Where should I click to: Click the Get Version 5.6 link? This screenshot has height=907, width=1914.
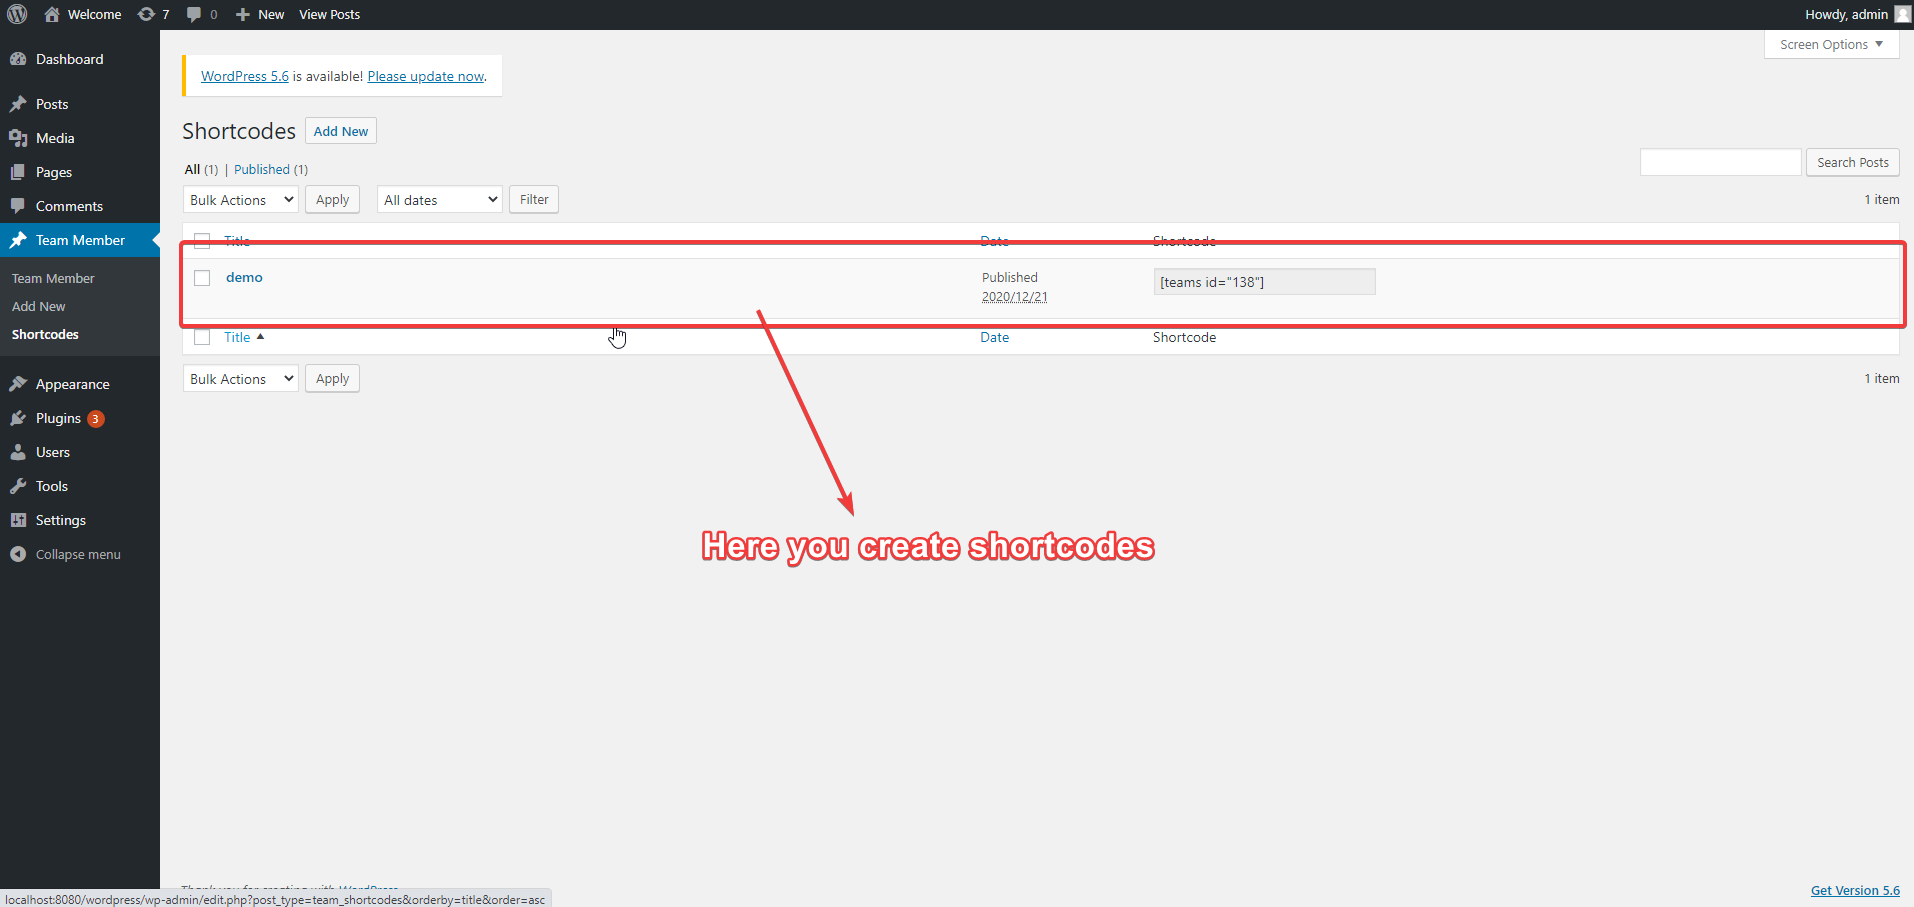click(x=1855, y=890)
